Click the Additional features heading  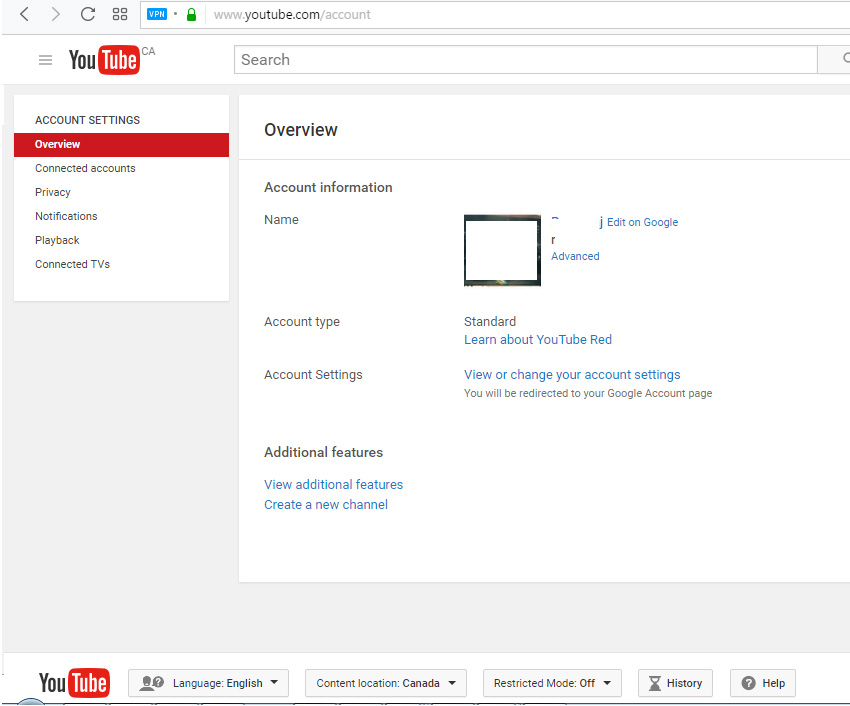323,452
